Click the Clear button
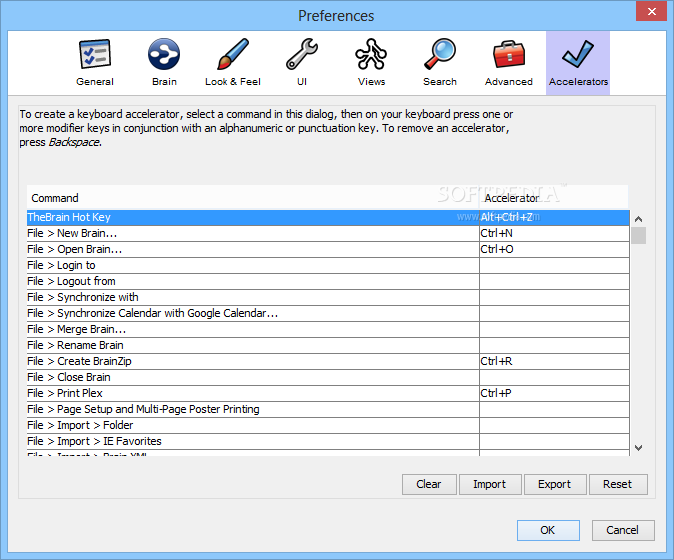The image size is (674, 560). click(429, 484)
